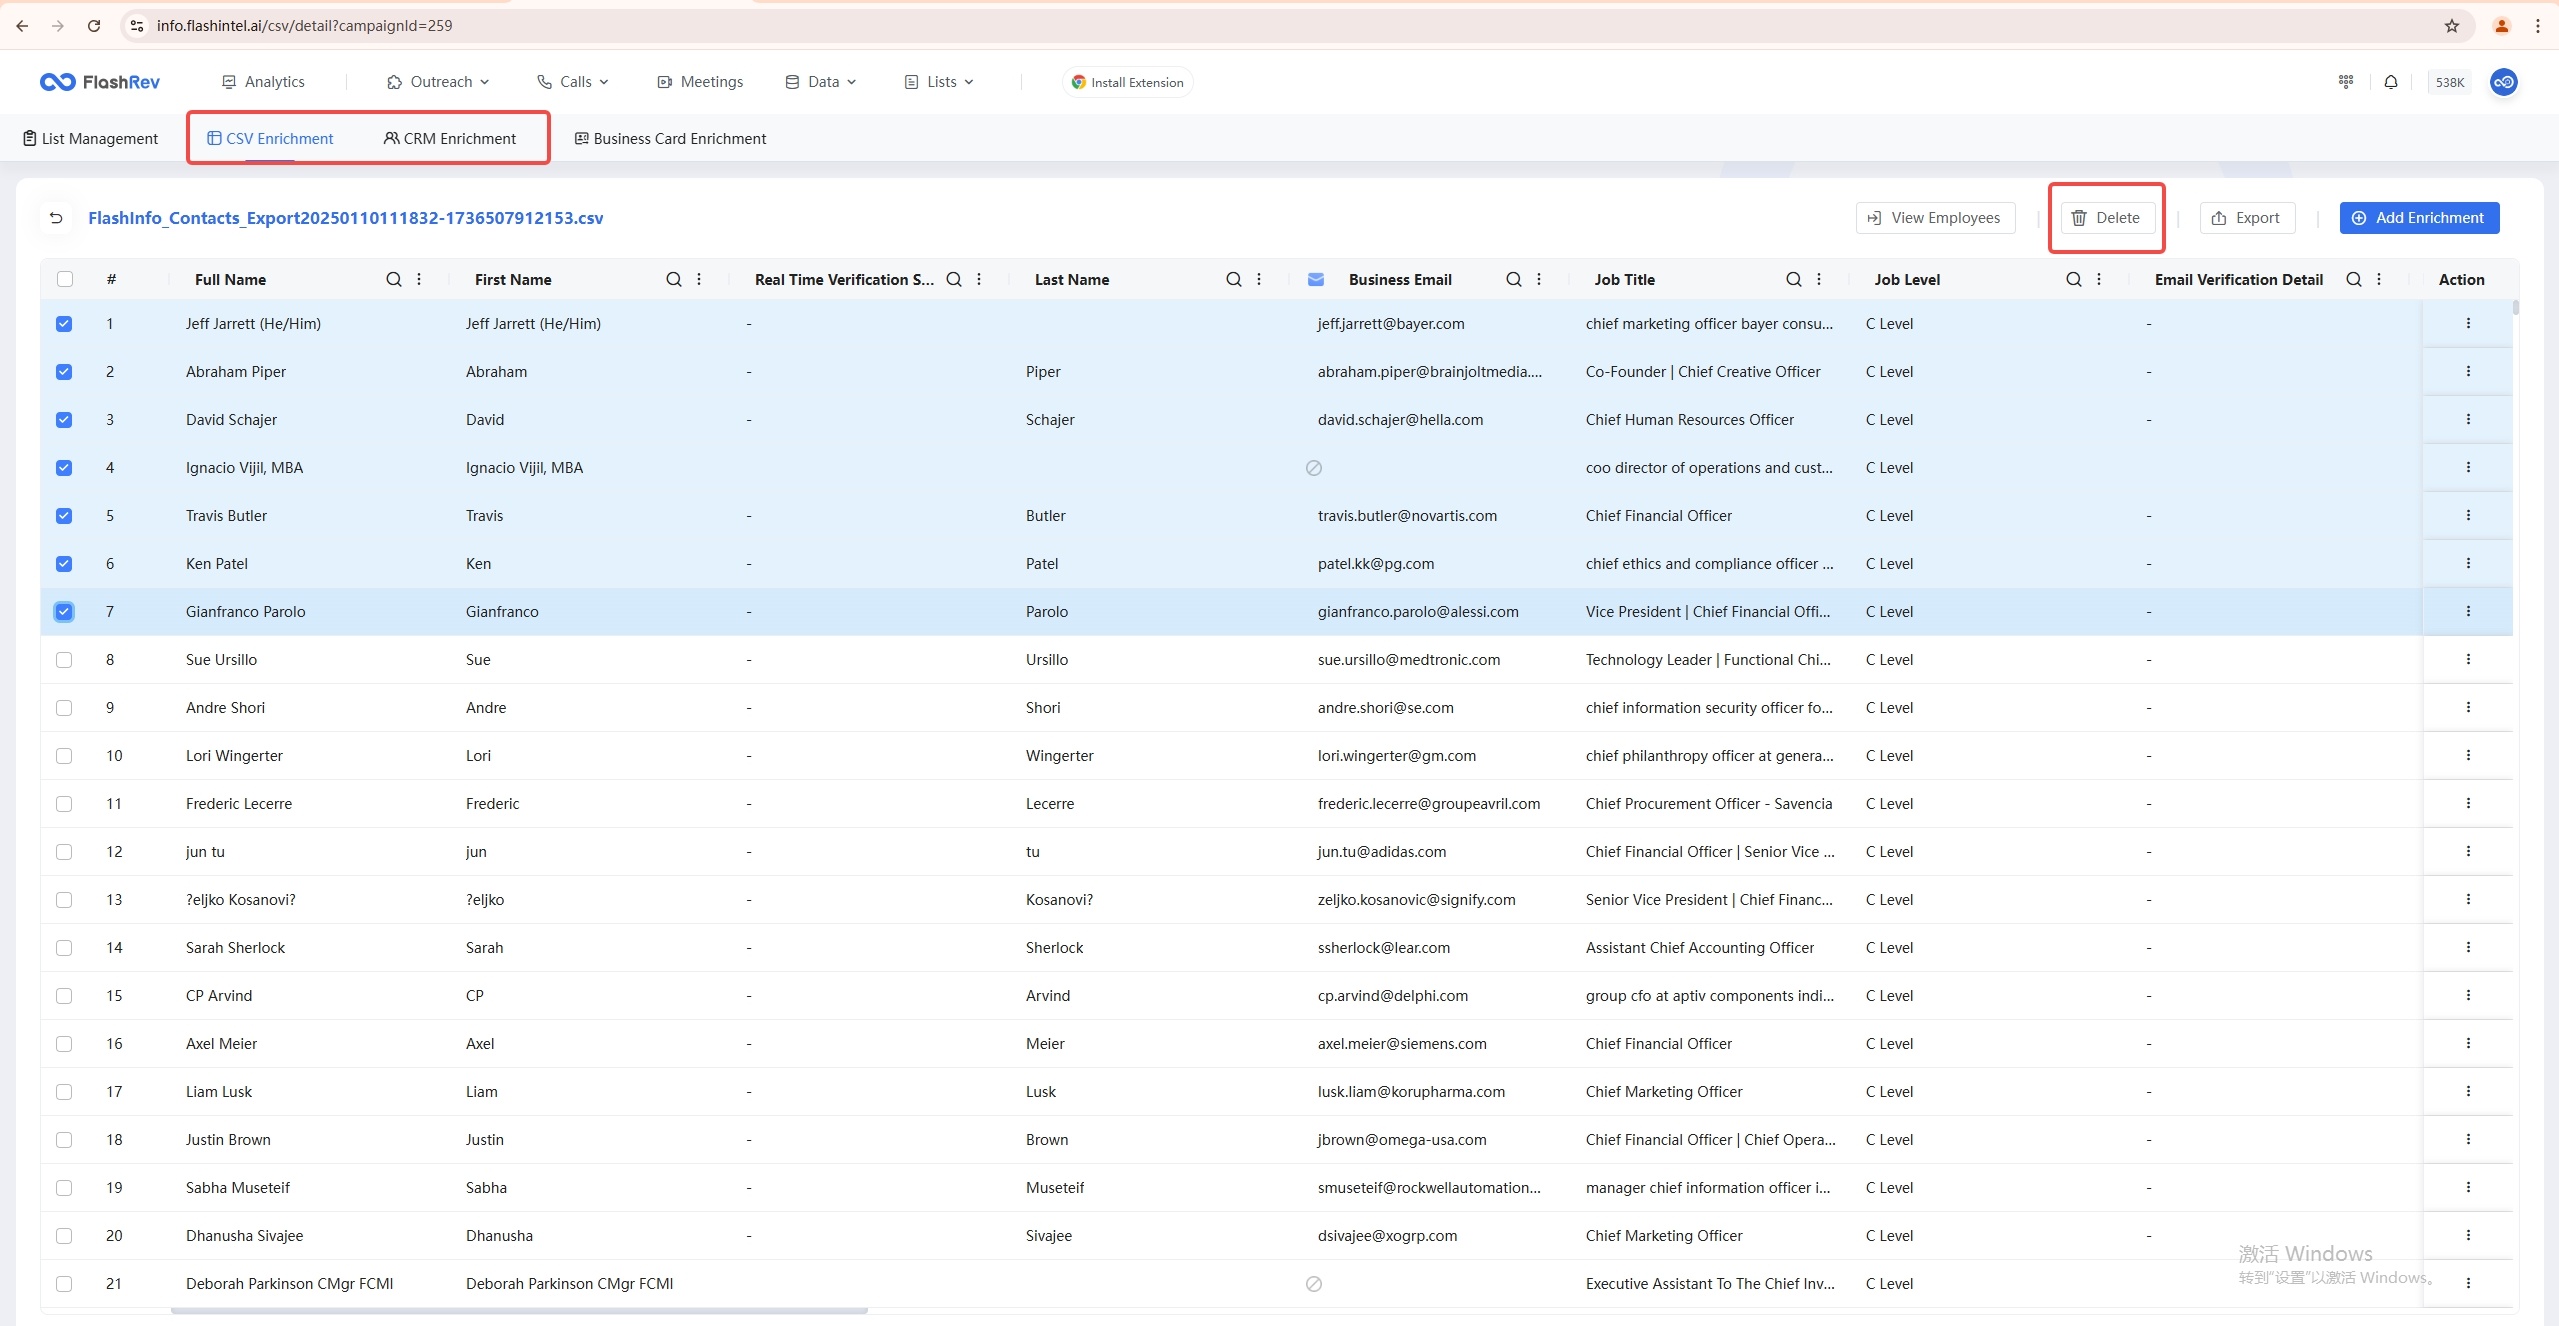Uncheck the Jeff Jarrett row checkbox
The image size is (2559, 1326).
point(64,324)
